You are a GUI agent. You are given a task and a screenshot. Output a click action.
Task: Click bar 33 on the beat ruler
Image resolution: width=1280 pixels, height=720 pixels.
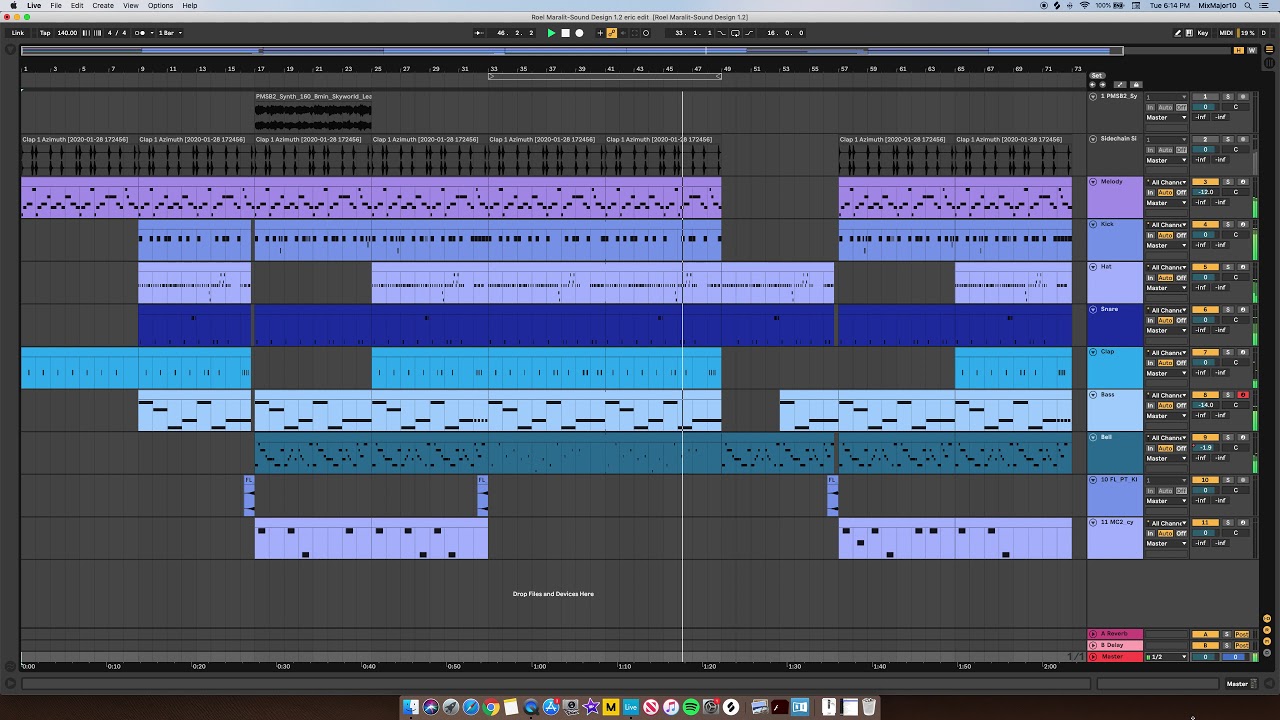pos(494,69)
